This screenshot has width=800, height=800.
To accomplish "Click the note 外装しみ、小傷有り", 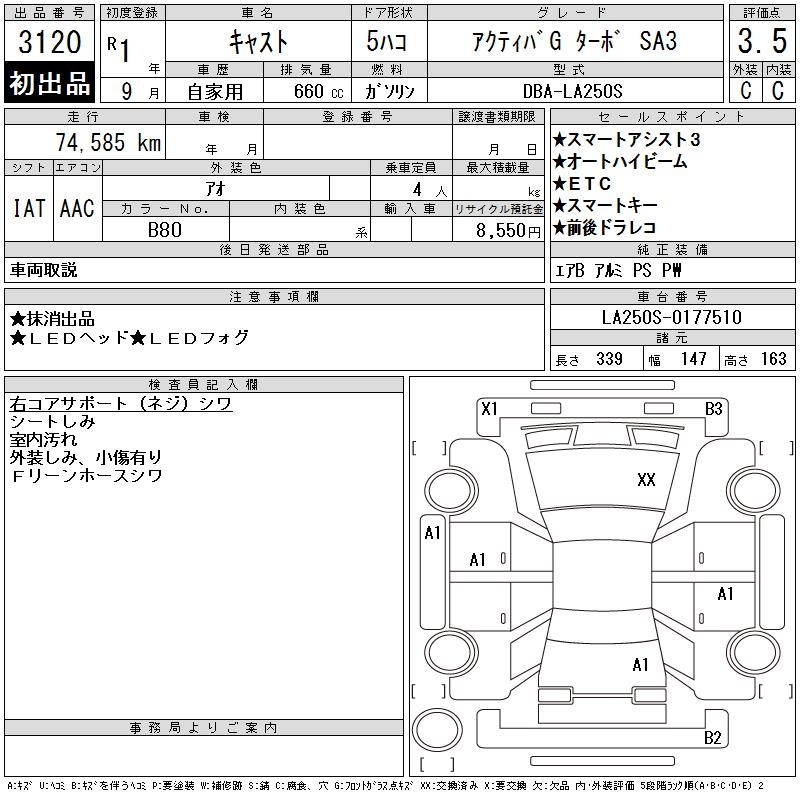I will pyautogui.click(x=86, y=457).
